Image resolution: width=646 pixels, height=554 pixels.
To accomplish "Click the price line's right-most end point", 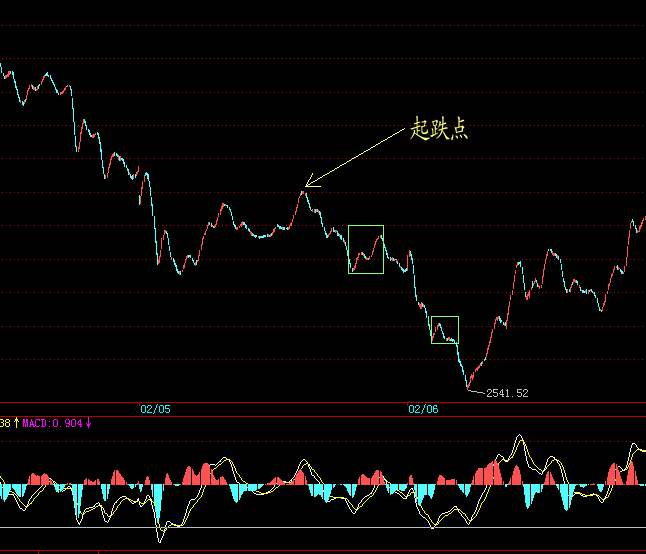I will click(x=643, y=218).
